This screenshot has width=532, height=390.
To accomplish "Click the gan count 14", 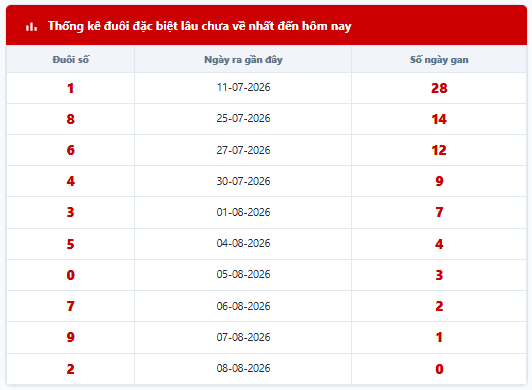I will [439, 119].
